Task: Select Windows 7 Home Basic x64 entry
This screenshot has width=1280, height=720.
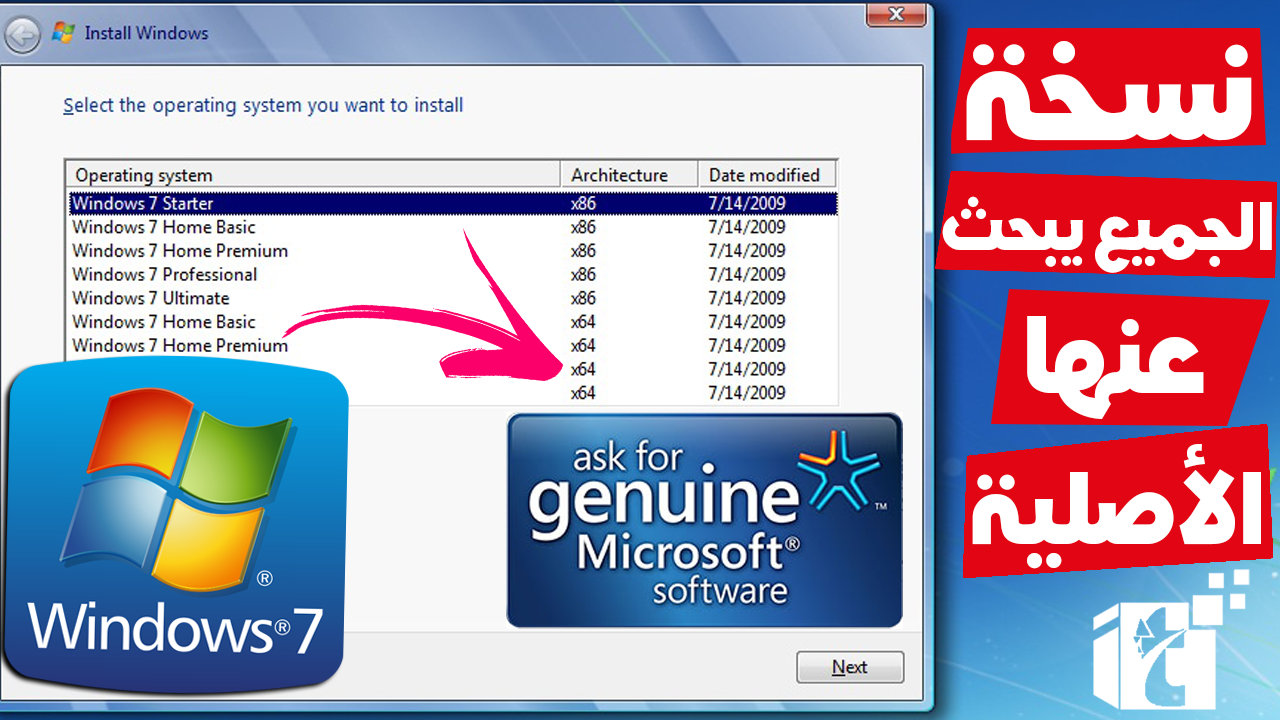Action: point(452,322)
